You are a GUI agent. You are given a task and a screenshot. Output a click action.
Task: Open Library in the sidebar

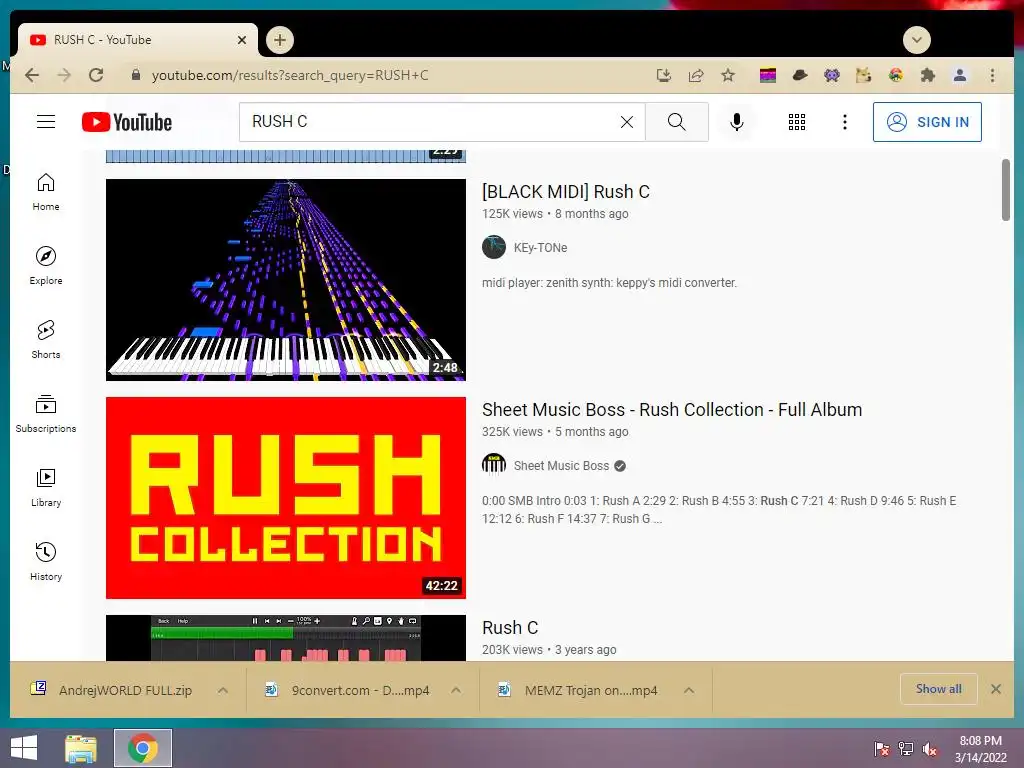tap(46, 488)
